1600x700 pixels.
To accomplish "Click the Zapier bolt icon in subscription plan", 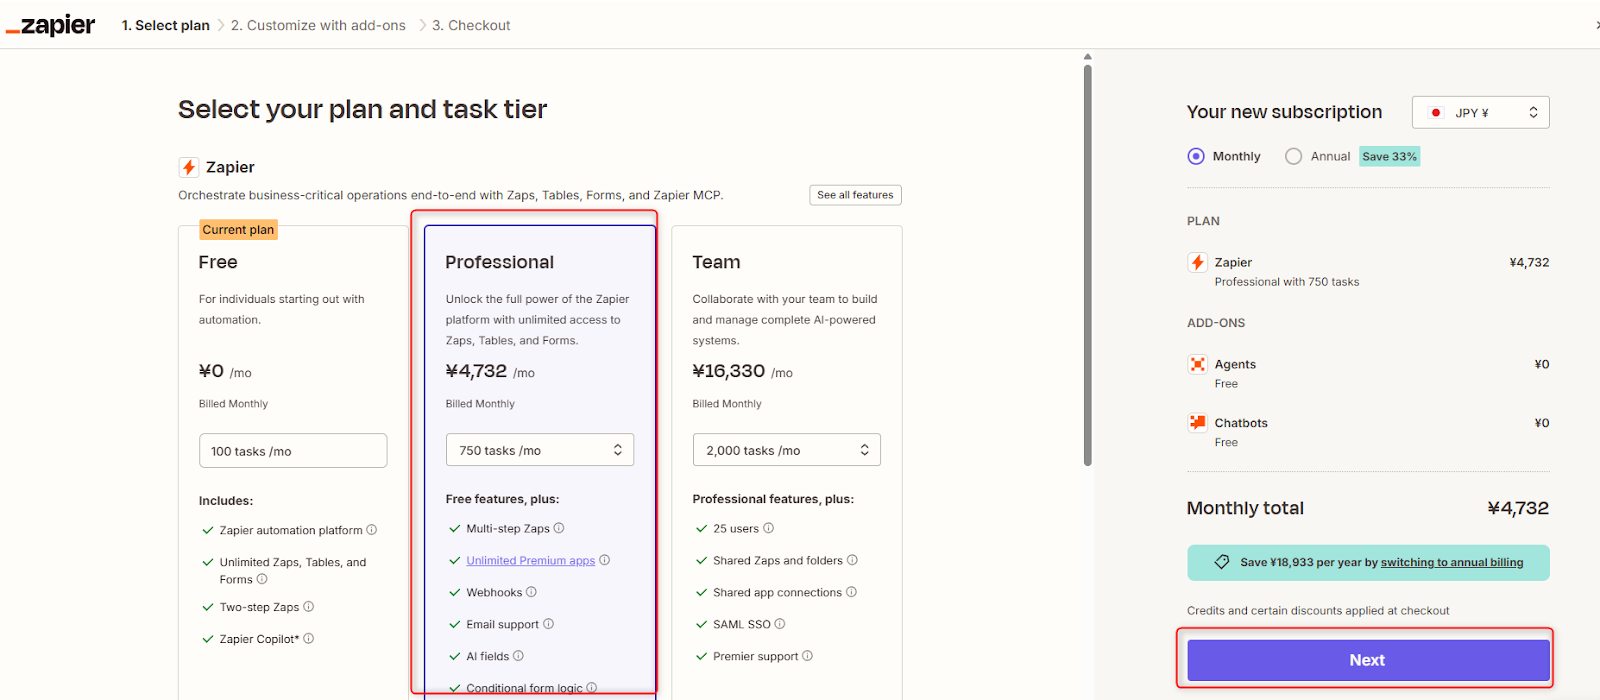I will click(x=1197, y=262).
